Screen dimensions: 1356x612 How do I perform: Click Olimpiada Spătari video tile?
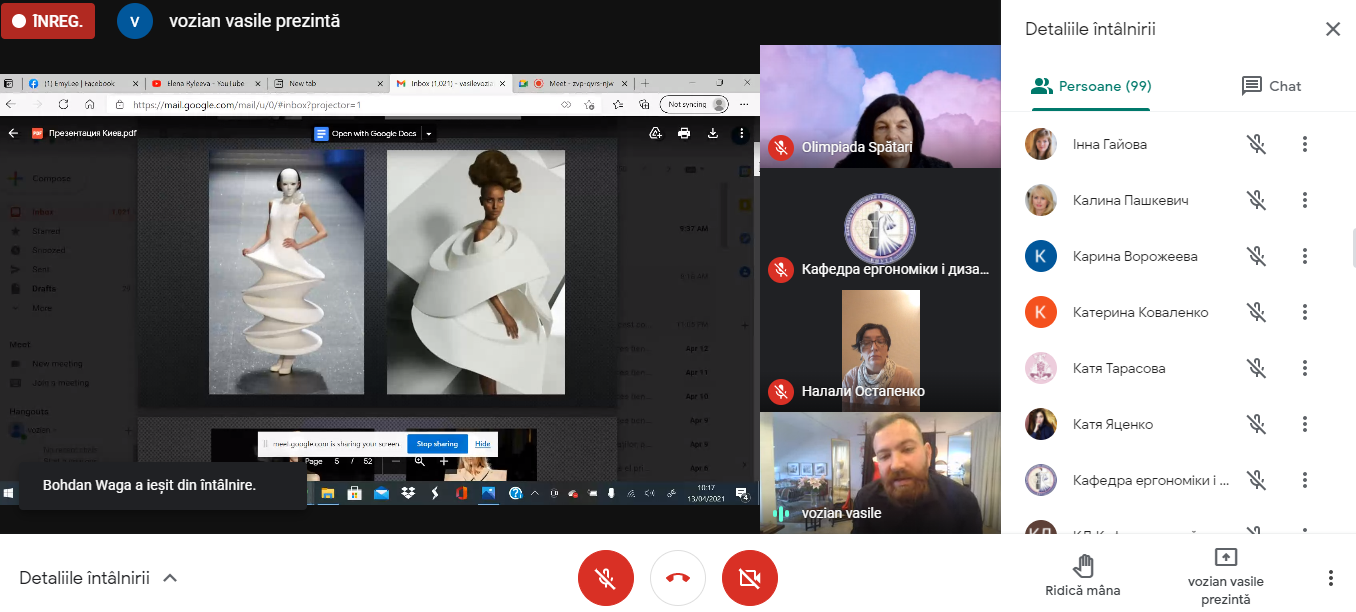point(880,106)
